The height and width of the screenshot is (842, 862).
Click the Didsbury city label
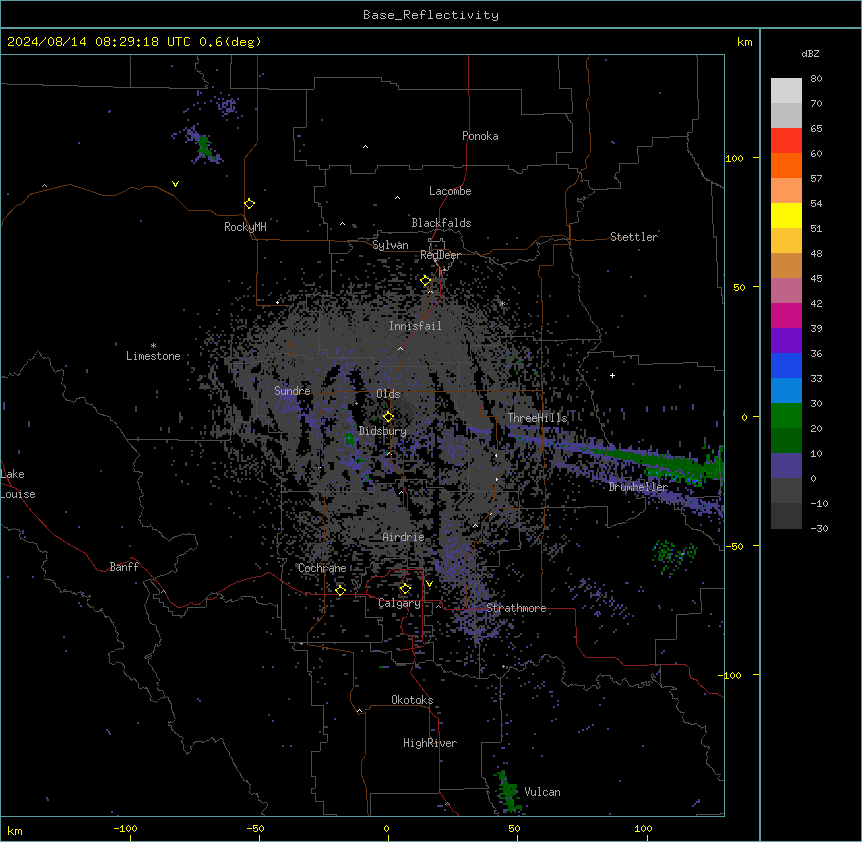pyautogui.click(x=383, y=431)
